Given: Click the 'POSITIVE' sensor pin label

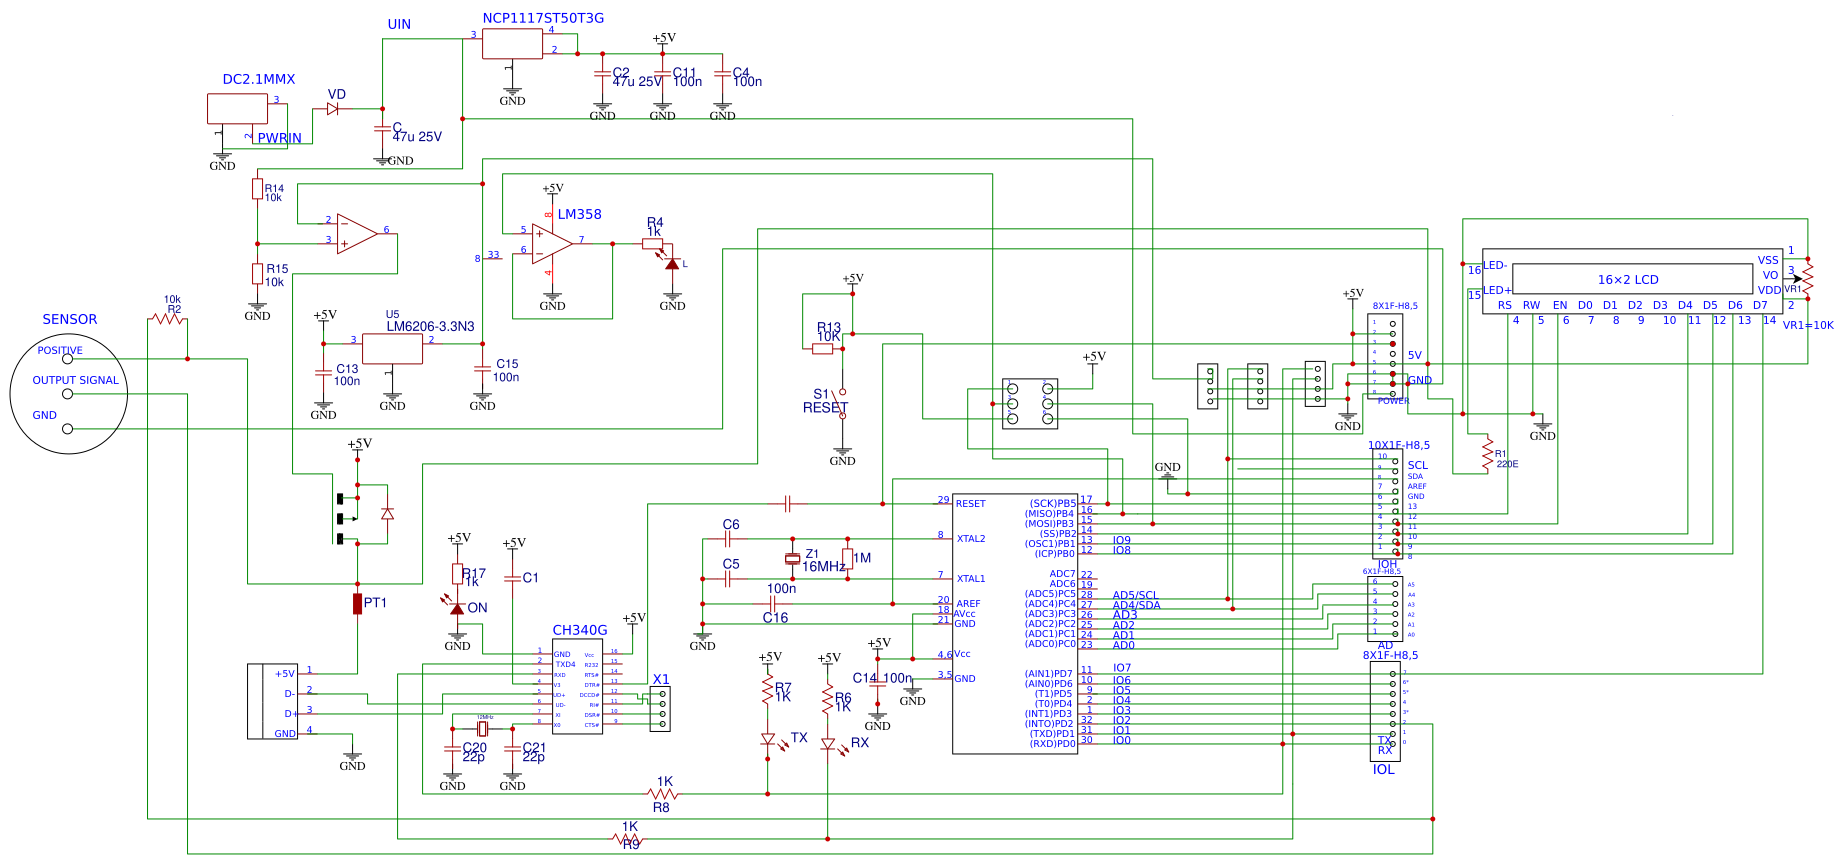Looking at the screenshot, I should [60, 350].
